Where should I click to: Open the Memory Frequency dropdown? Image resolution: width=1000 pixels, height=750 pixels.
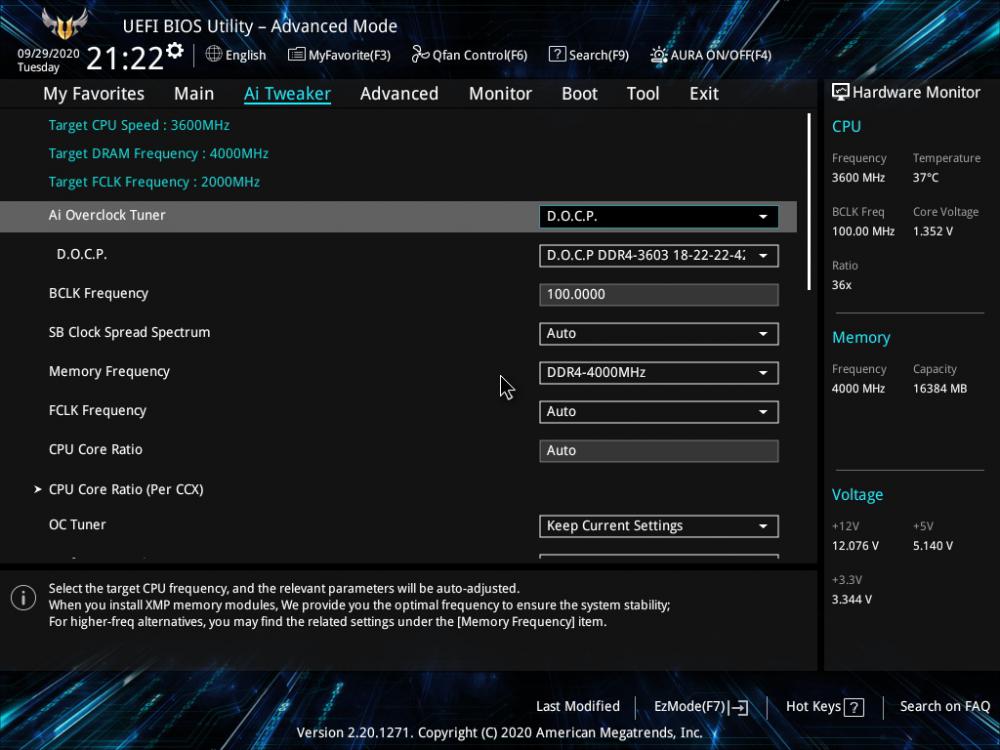pos(659,372)
